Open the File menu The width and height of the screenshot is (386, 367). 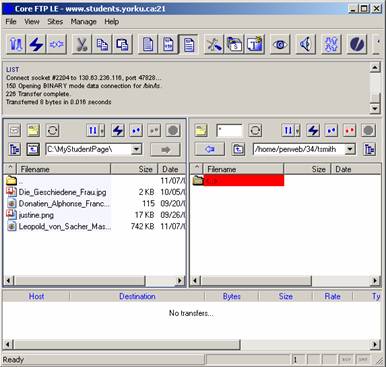tap(11, 22)
